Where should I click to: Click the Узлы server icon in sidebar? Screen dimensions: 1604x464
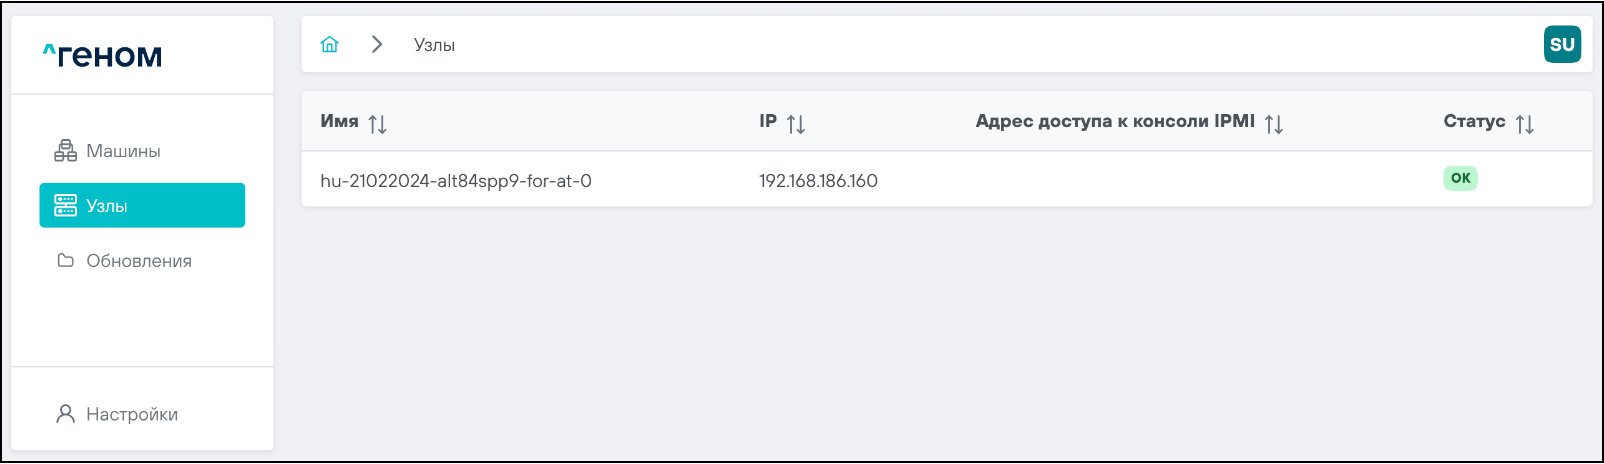pyautogui.click(x=65, y=206)
